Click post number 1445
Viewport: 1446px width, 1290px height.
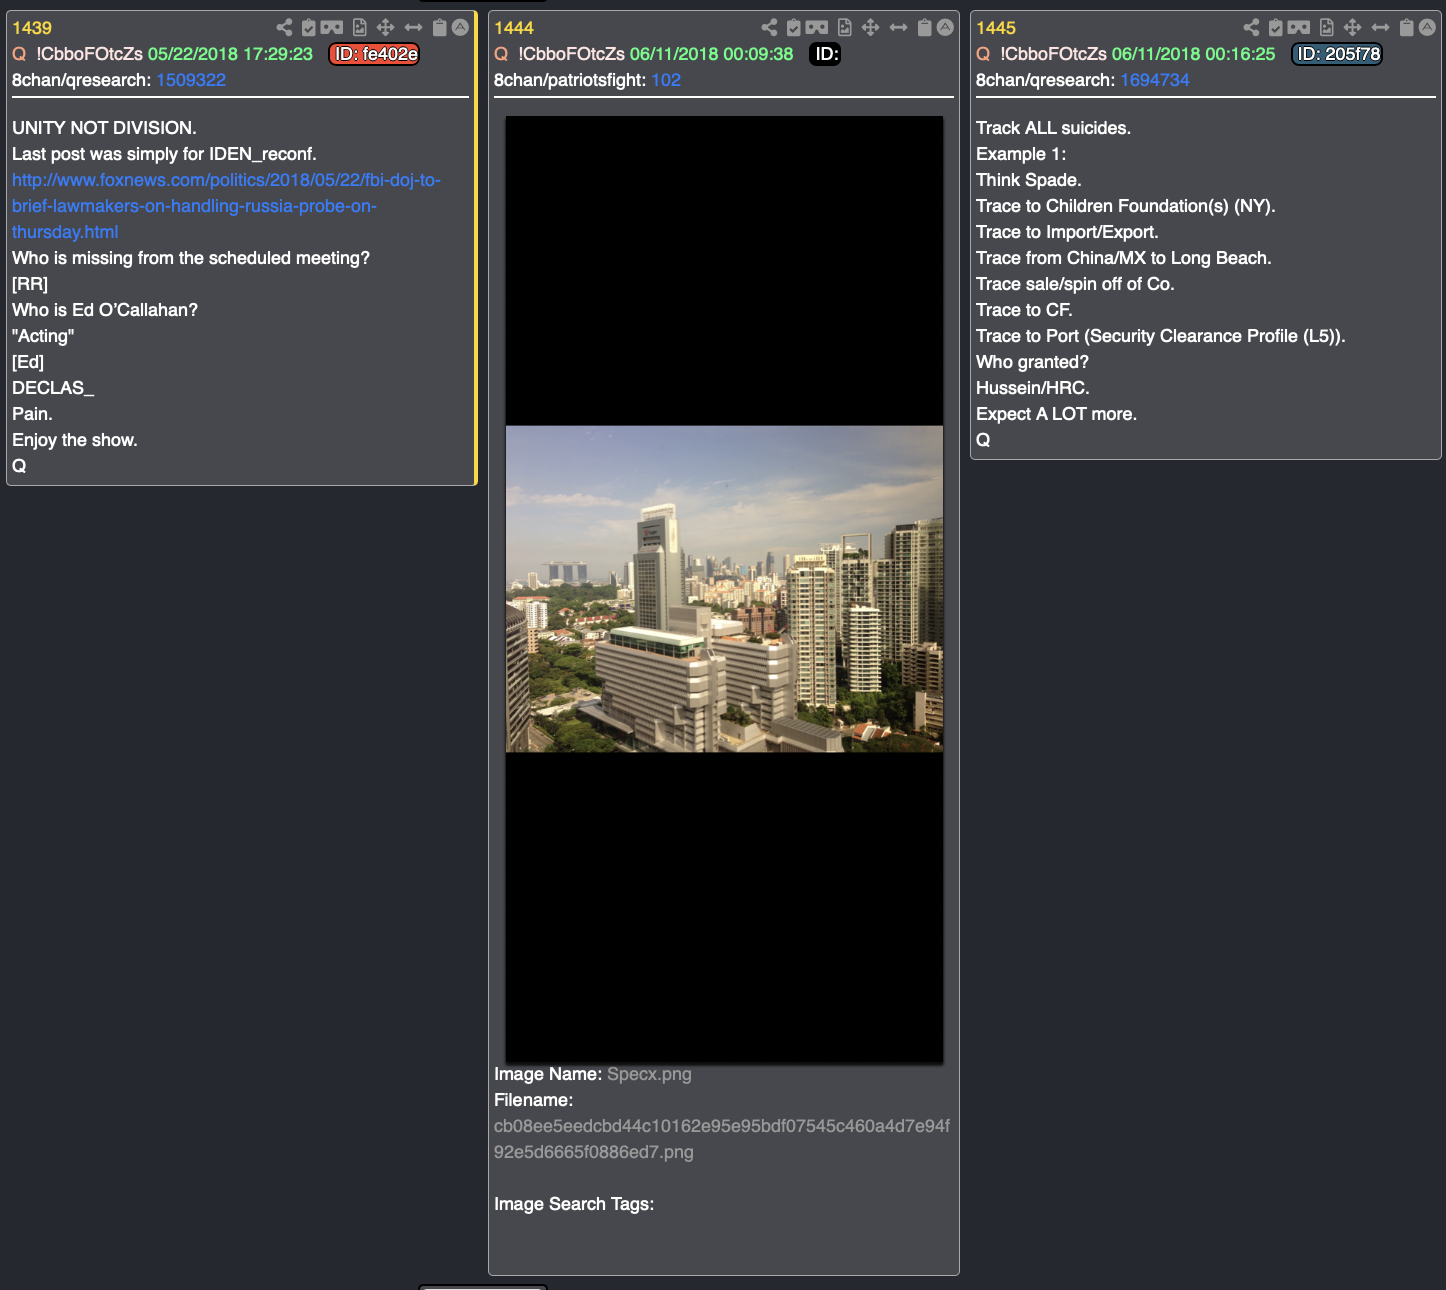996,28
